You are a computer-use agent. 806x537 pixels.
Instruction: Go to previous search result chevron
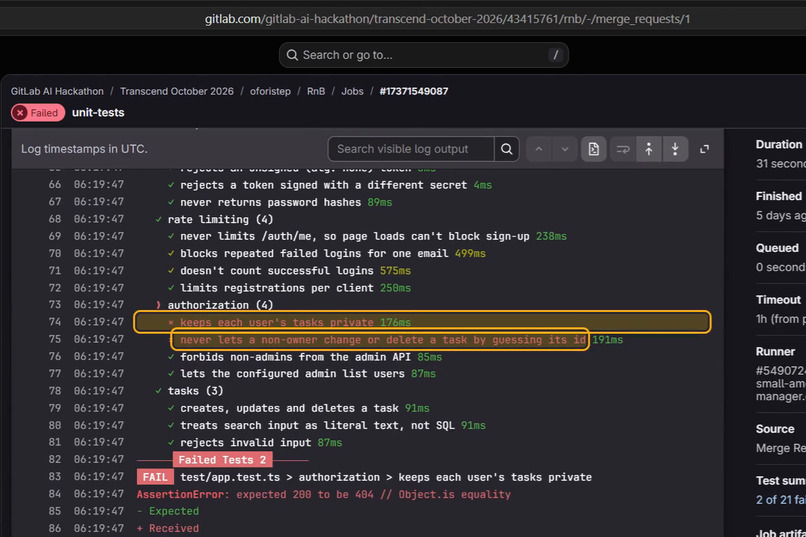coord(539,149)
